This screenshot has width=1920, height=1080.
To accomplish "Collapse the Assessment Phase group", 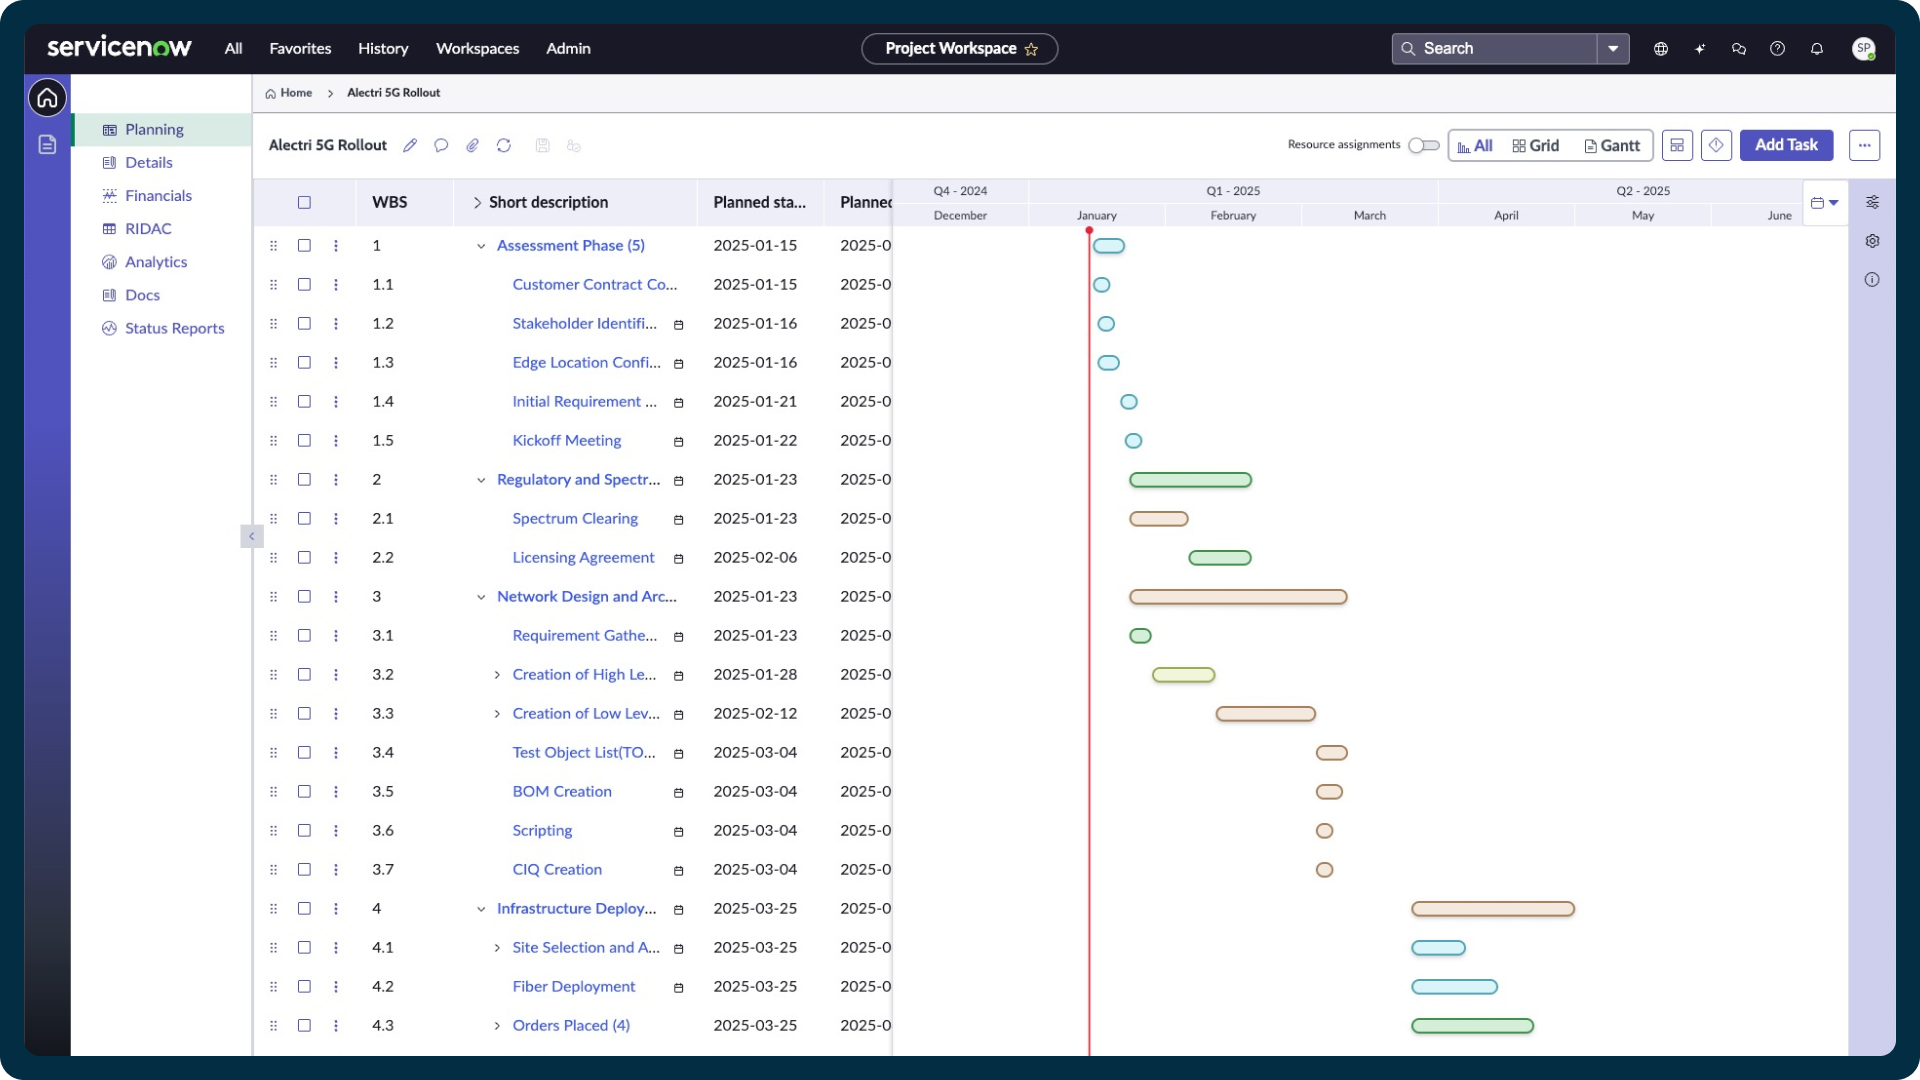I will tap(481, 247).
